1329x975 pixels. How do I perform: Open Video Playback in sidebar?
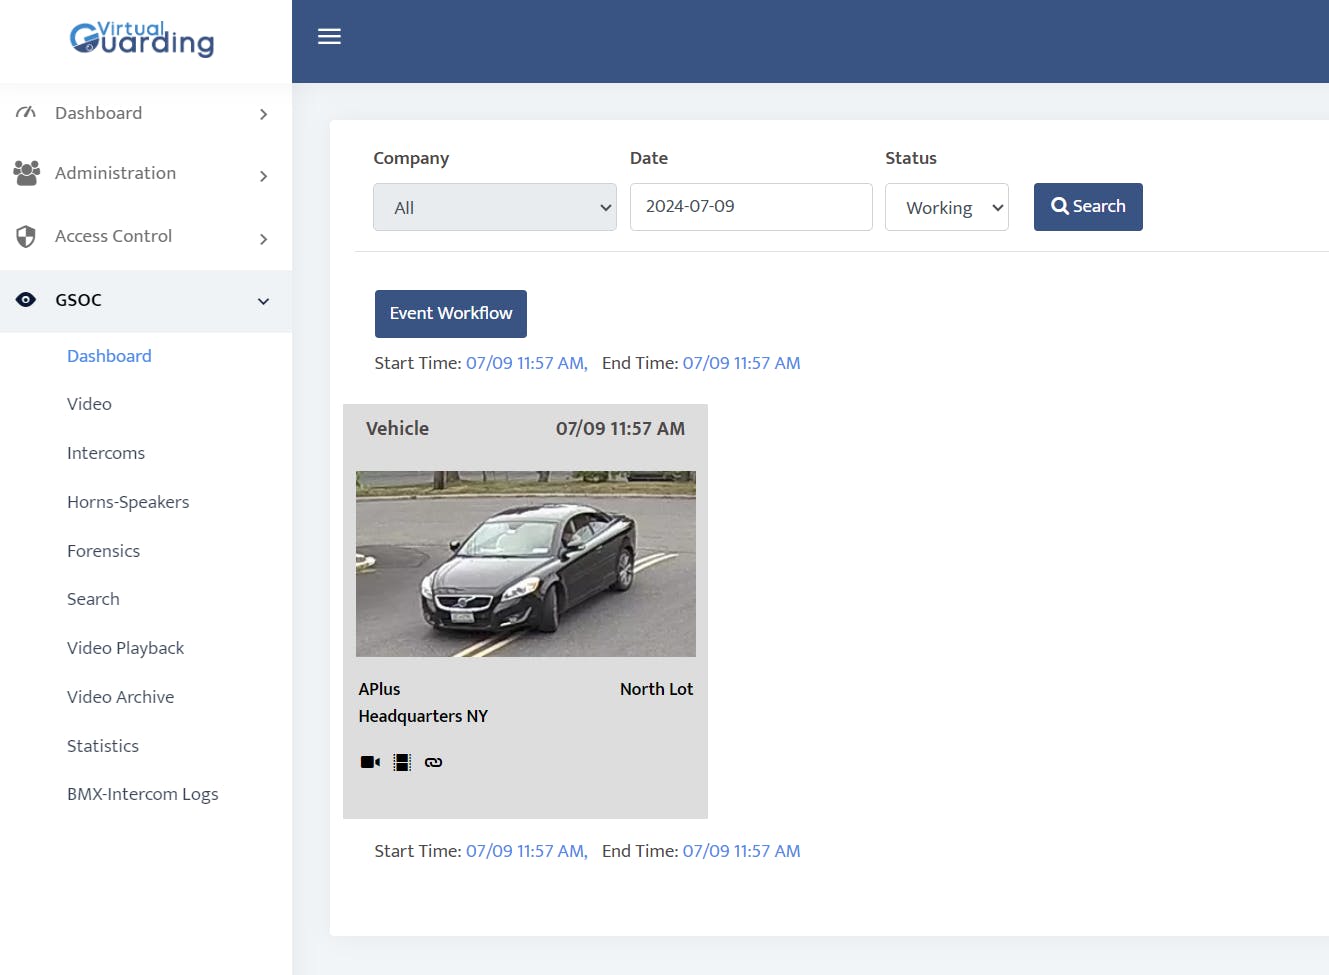pyautogui.click(x=125, y=648)
